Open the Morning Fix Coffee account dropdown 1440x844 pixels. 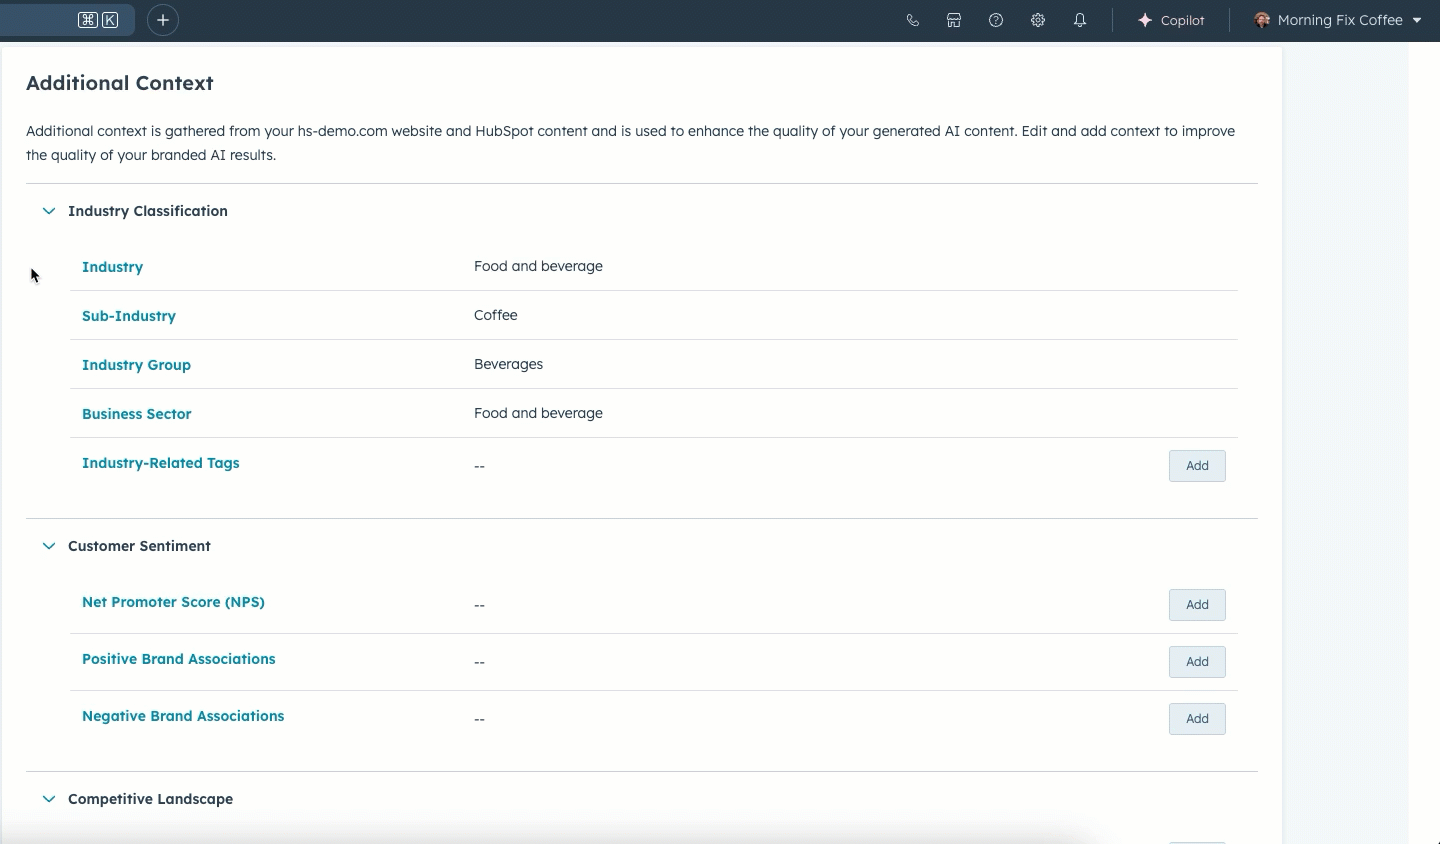1419,20
